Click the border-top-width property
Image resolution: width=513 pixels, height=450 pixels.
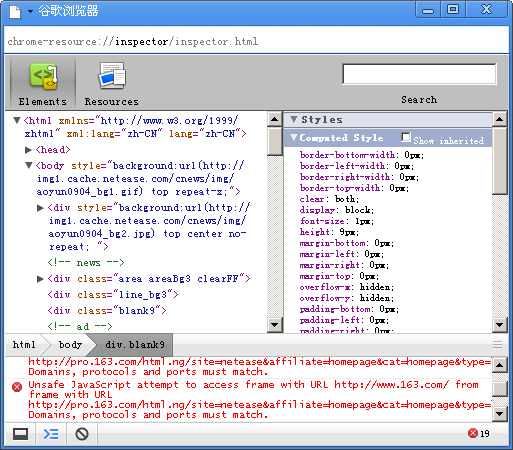[x=354, y=188]
